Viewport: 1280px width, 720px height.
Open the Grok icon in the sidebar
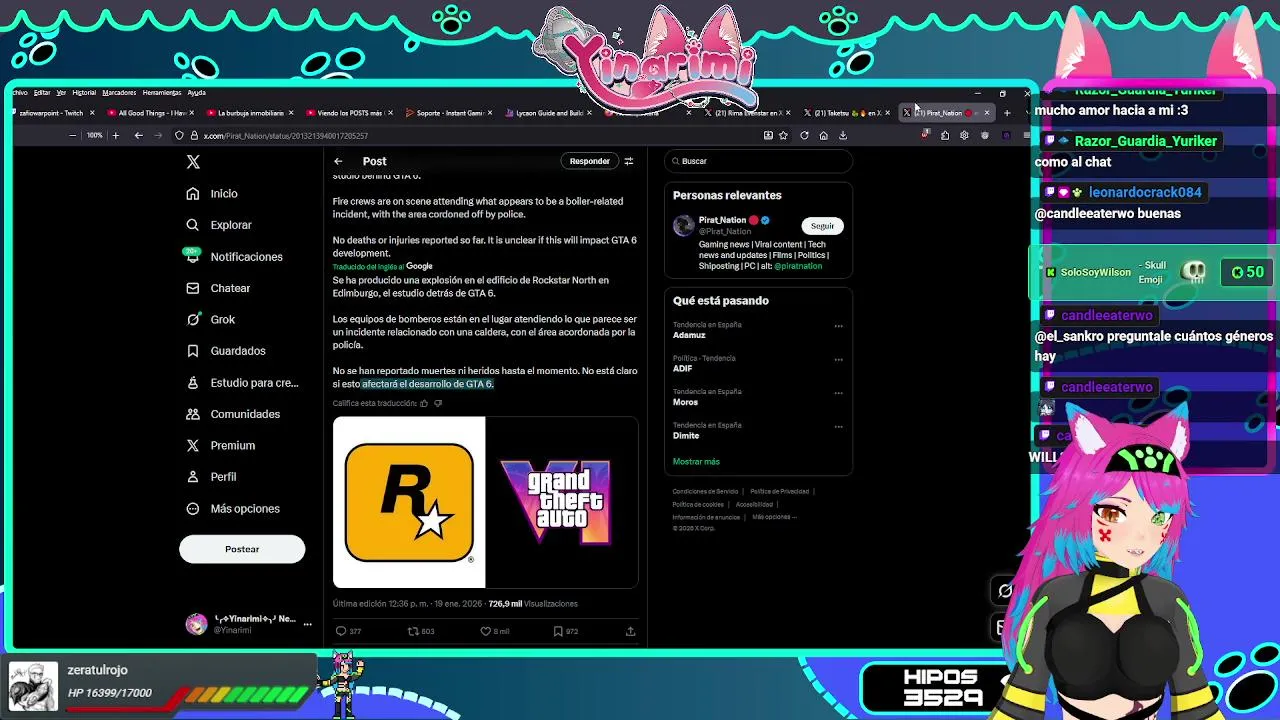point(192,319)
